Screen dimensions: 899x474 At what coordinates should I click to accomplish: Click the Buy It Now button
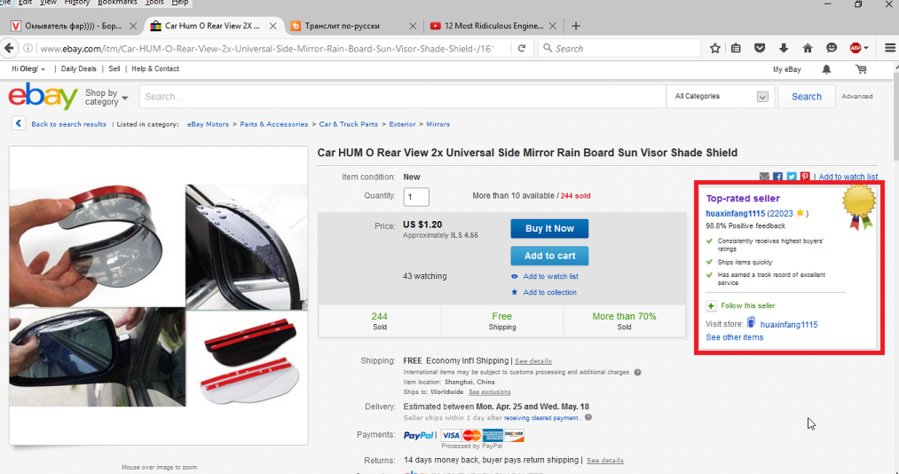pyautogui.click(x=549, y=228)
